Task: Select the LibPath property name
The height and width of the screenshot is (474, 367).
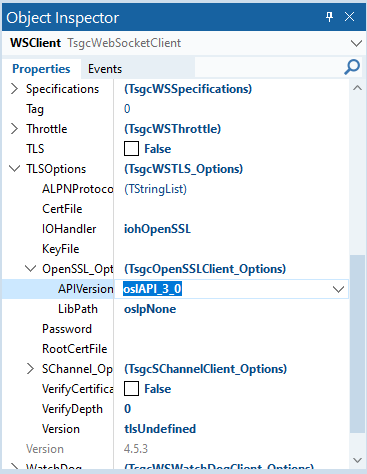Action: click(x=78, y=309)
